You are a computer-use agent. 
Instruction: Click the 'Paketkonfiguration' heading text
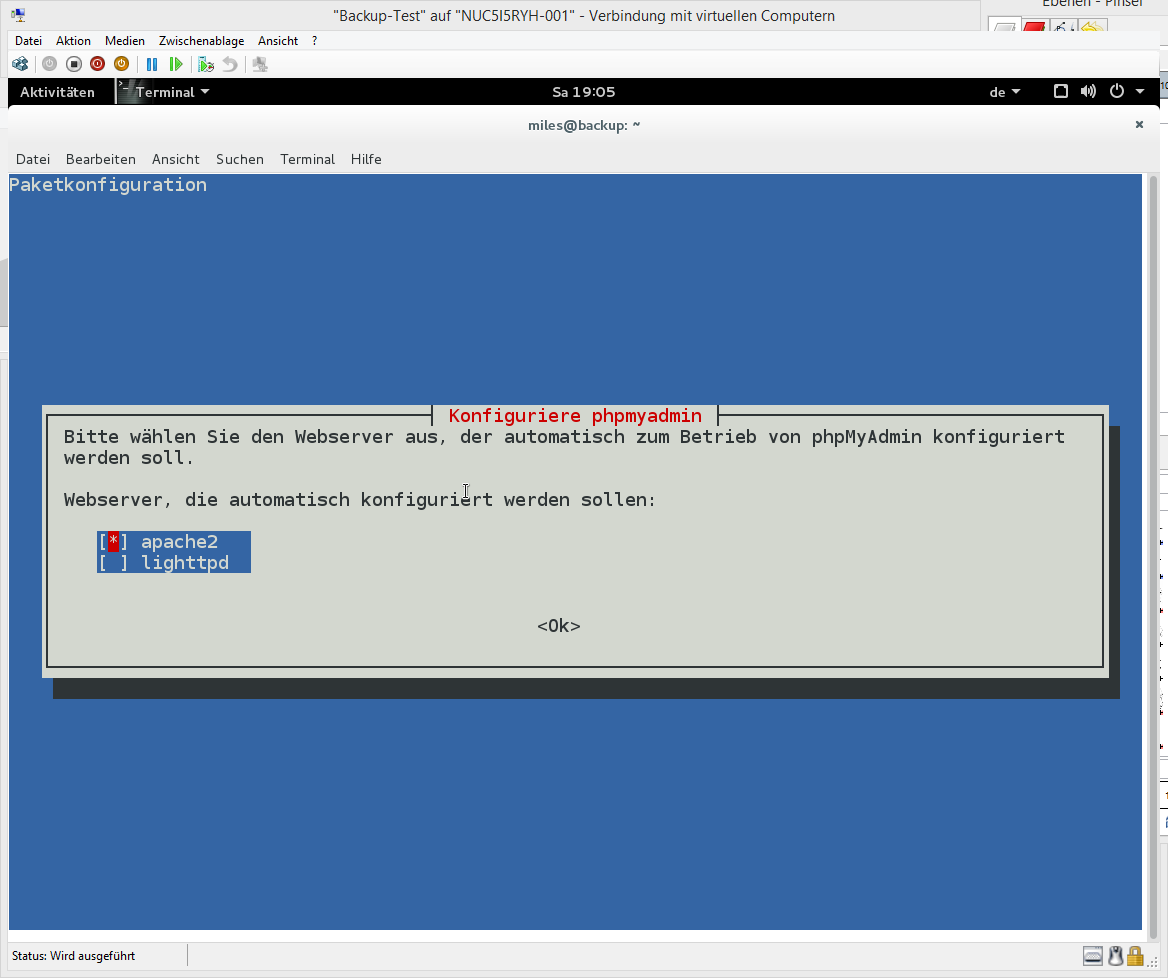coord(108,185)
